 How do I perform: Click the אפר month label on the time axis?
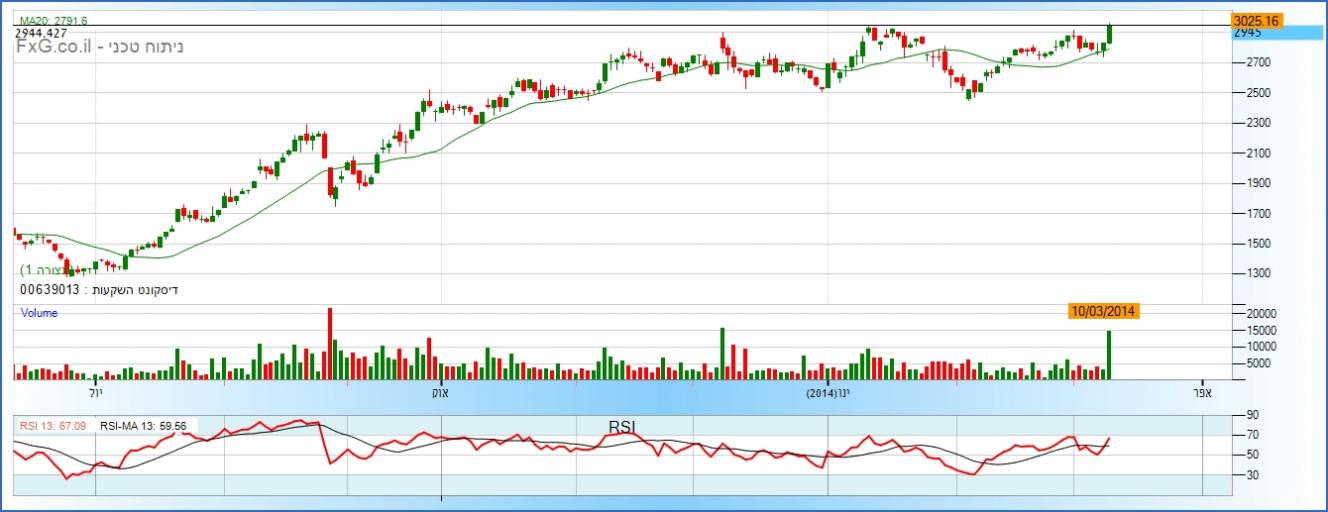pos(1201,393)
